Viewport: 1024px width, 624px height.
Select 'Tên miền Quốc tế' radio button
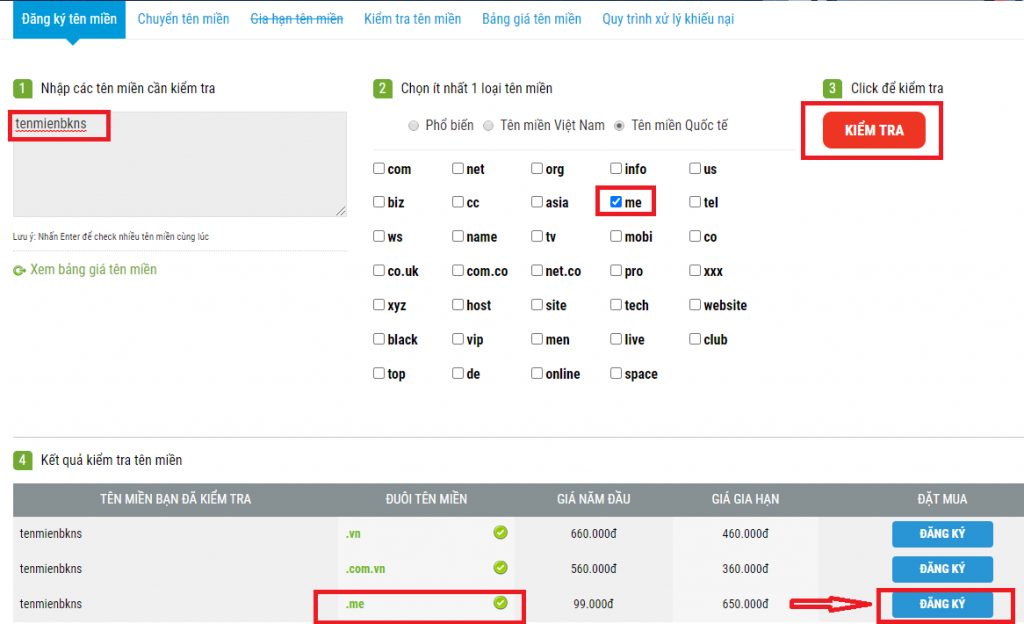click(x=619, y=126)
